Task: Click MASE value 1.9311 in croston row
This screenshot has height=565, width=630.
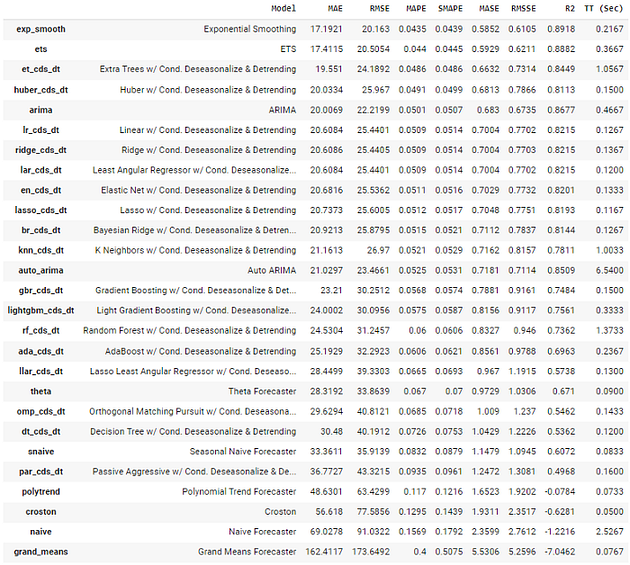Action: point(485,512)
